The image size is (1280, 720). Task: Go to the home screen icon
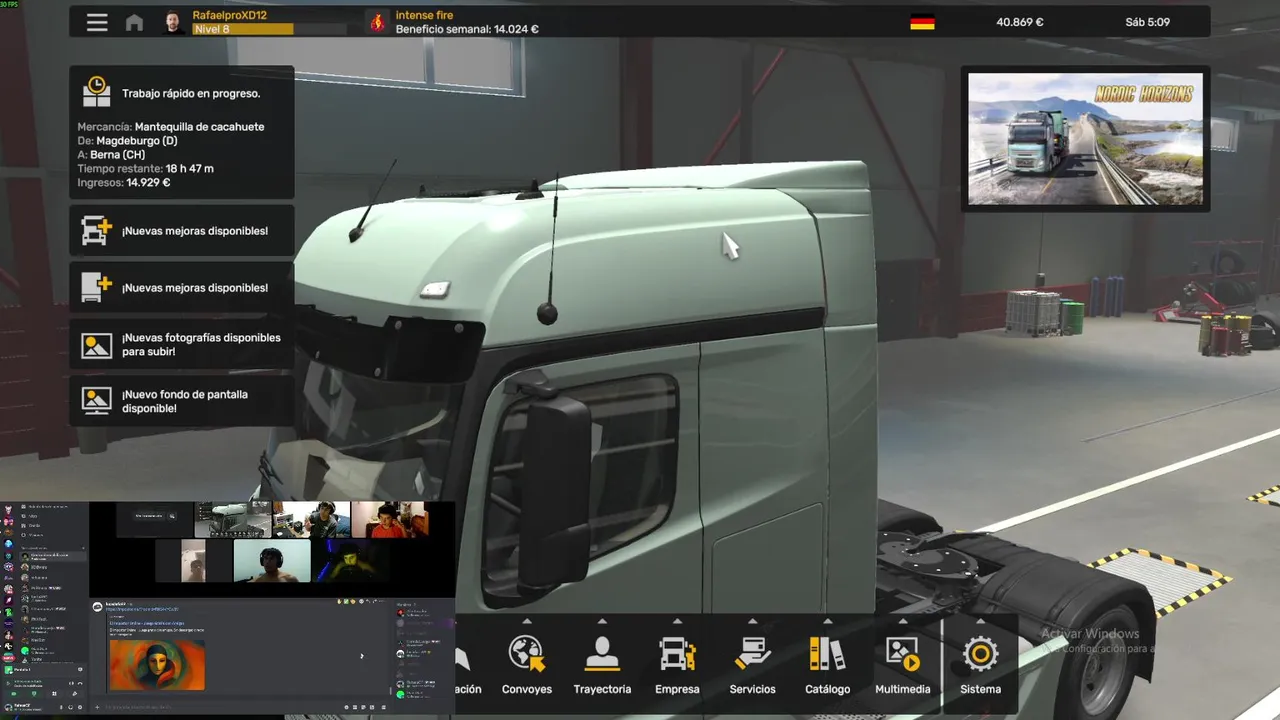pyautogui.click(x=134, y=22)
